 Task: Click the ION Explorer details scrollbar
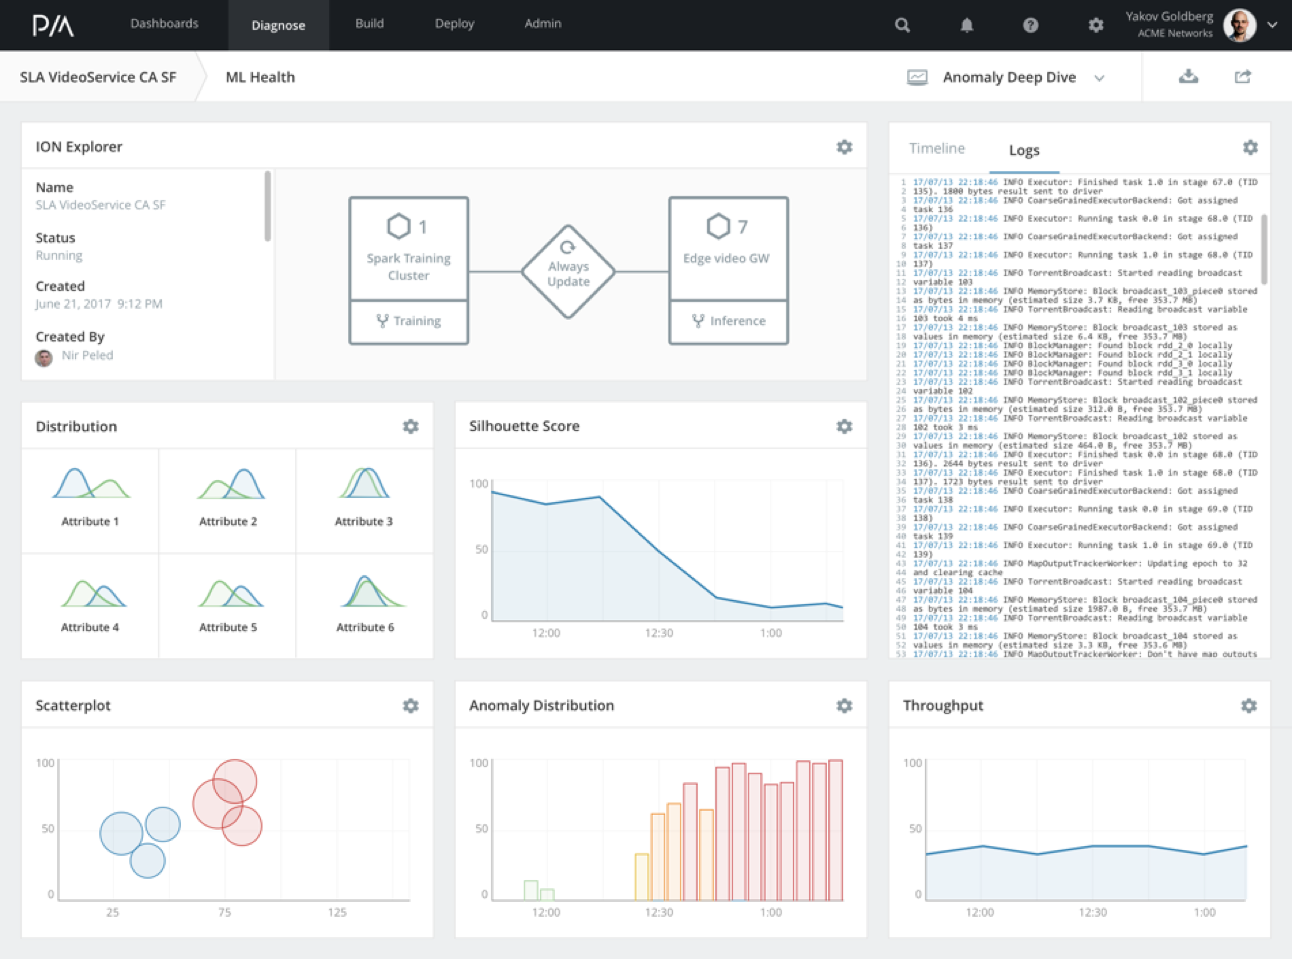click(267, 206)
